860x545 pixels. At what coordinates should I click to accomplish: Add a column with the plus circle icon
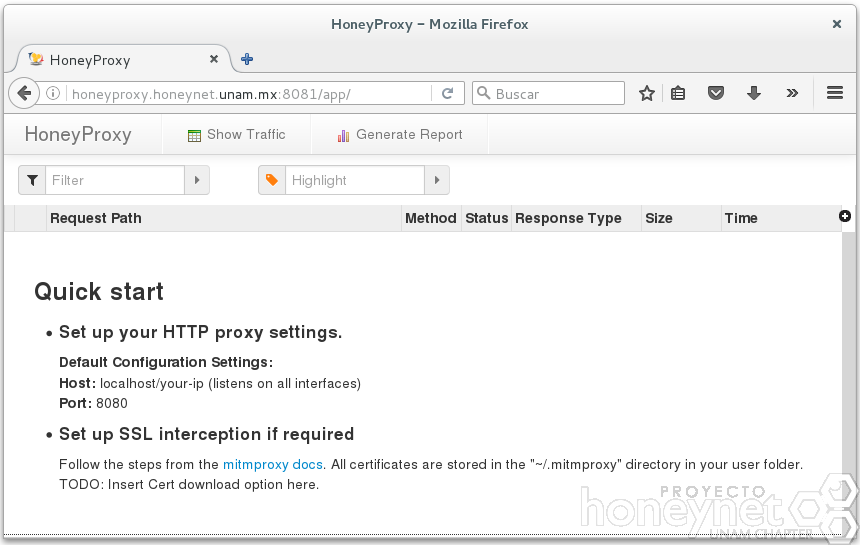click(845, 216)
